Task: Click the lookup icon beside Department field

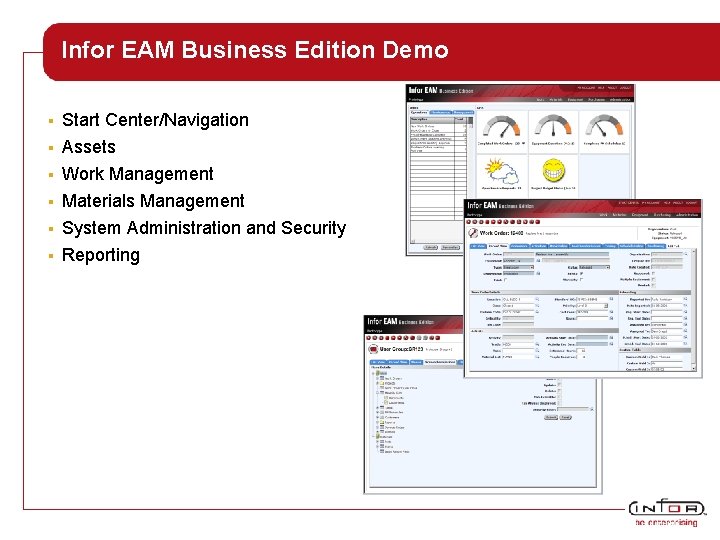Action: tap(538, 274)
